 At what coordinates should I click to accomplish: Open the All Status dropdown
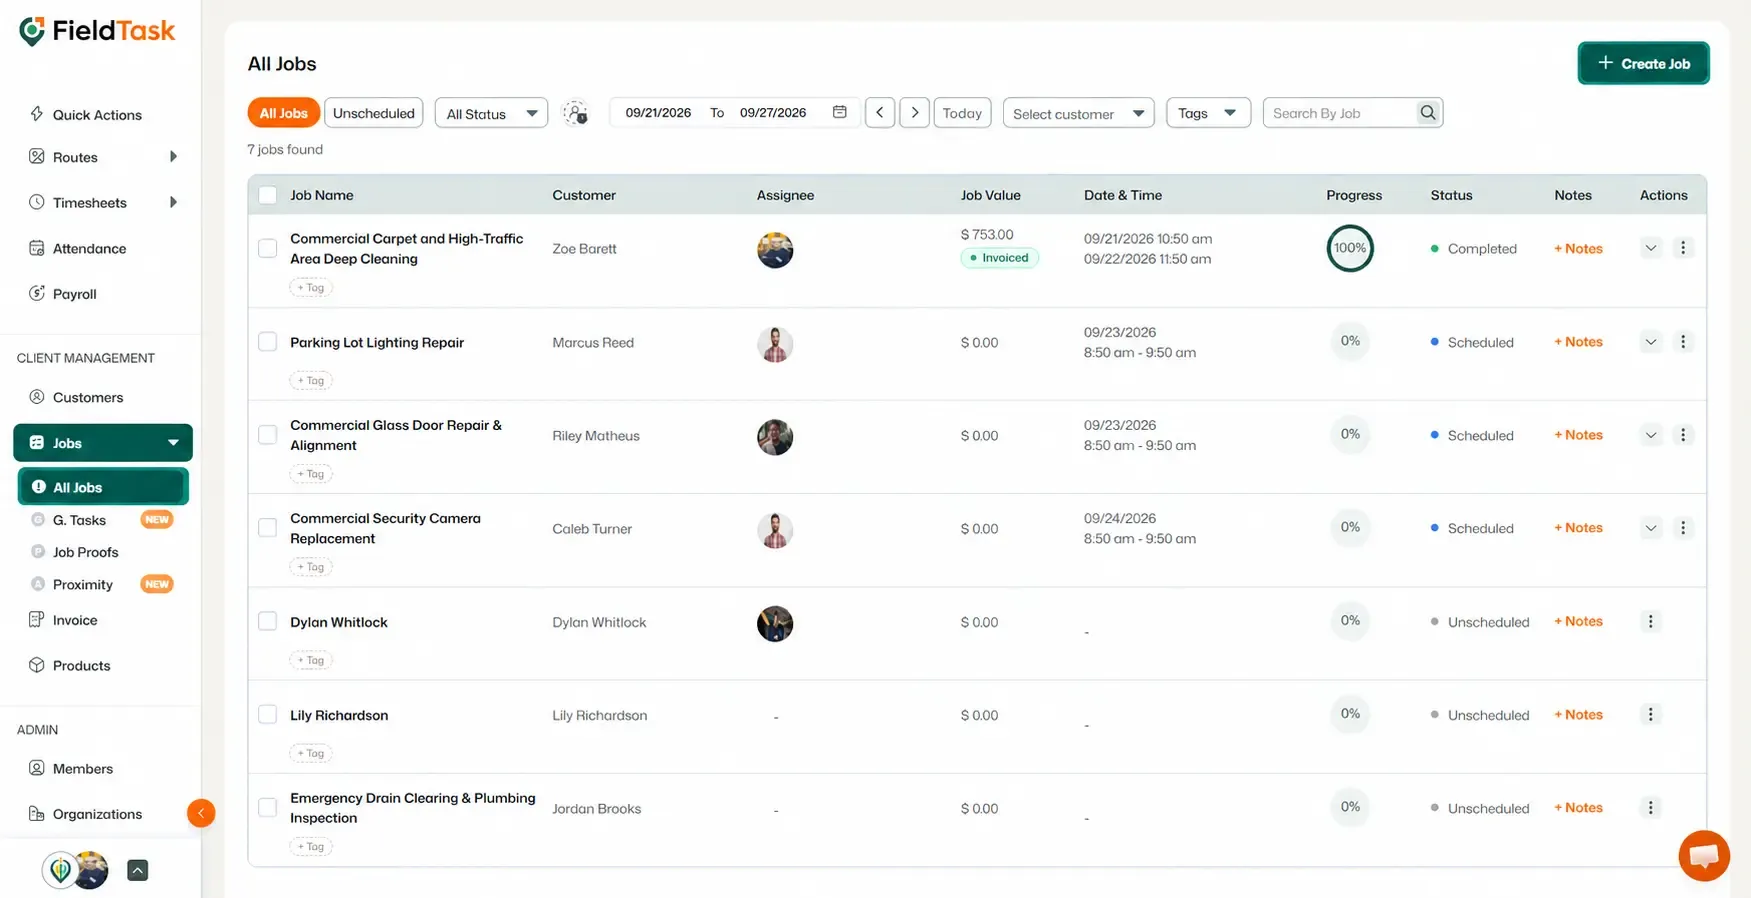pyautogui.click(x=491, y=113)
